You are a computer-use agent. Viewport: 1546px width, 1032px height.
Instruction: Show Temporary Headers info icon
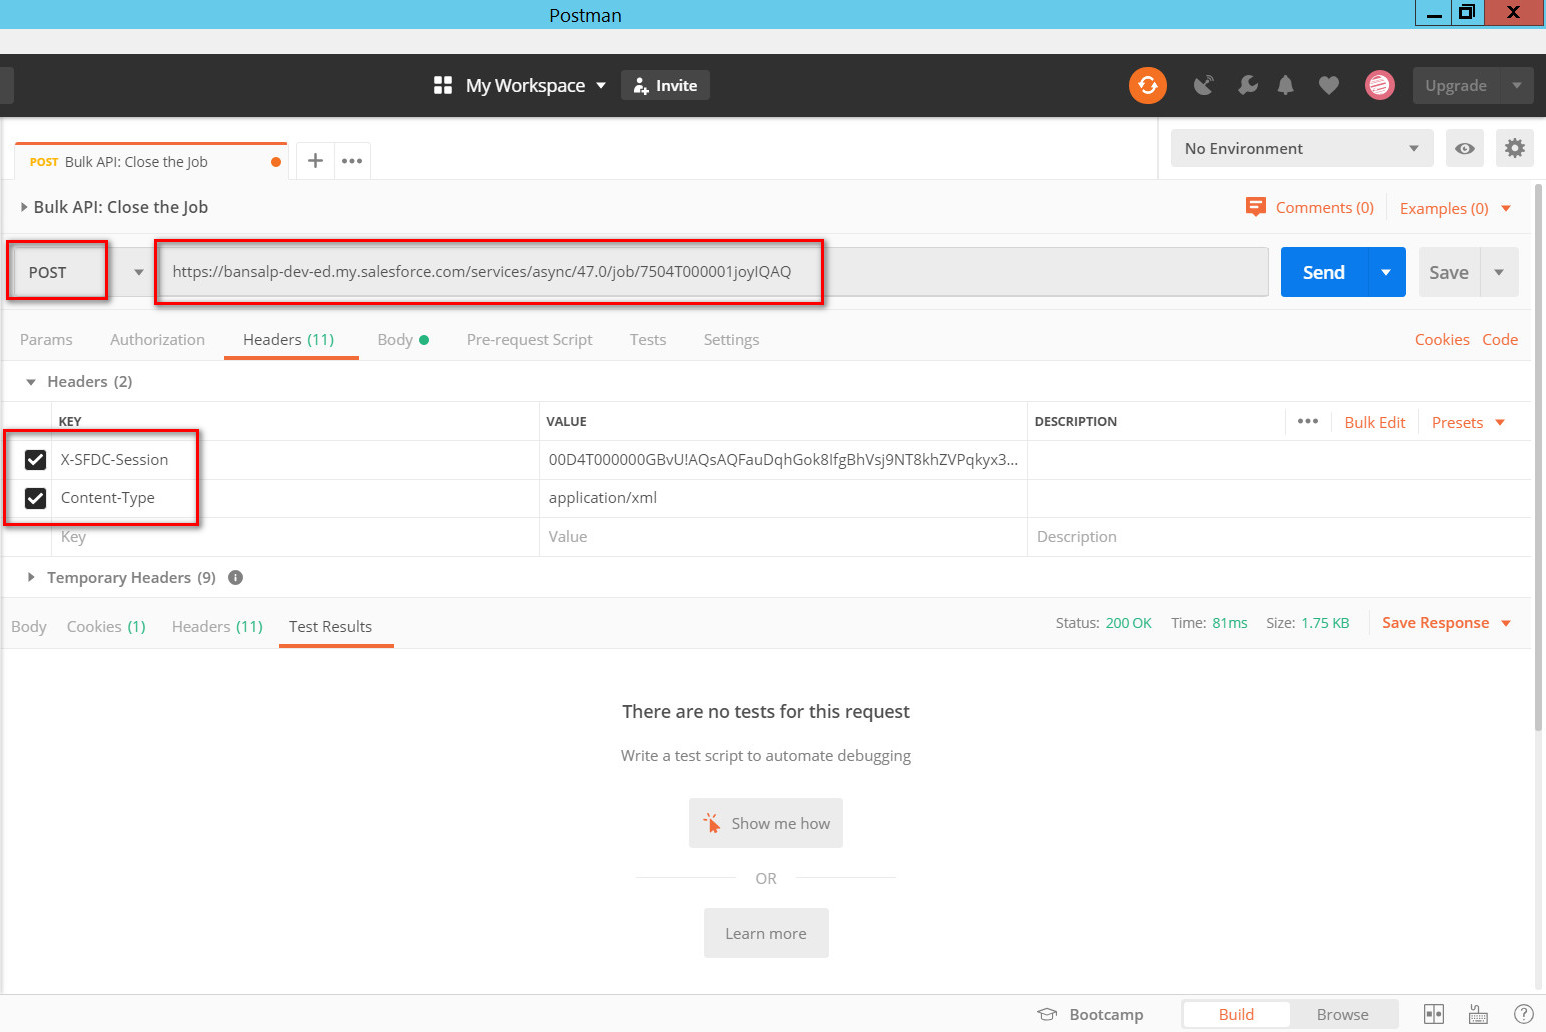236,577
